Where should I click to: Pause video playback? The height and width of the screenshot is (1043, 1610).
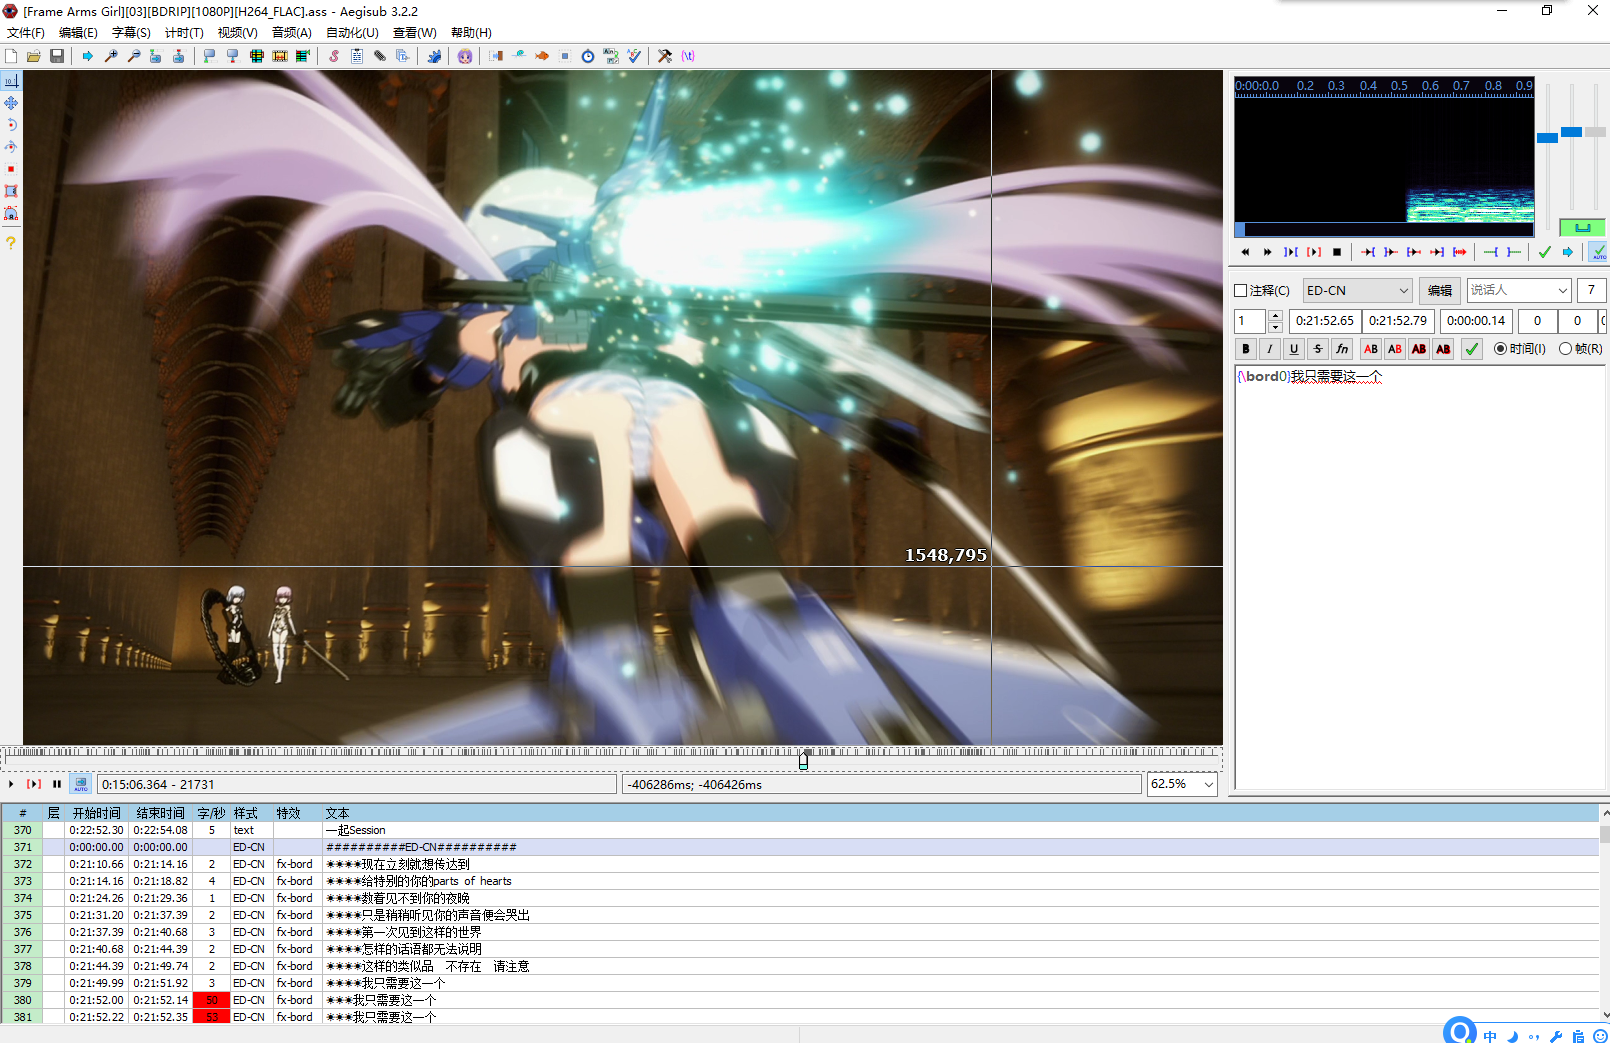tap(57, 784)
